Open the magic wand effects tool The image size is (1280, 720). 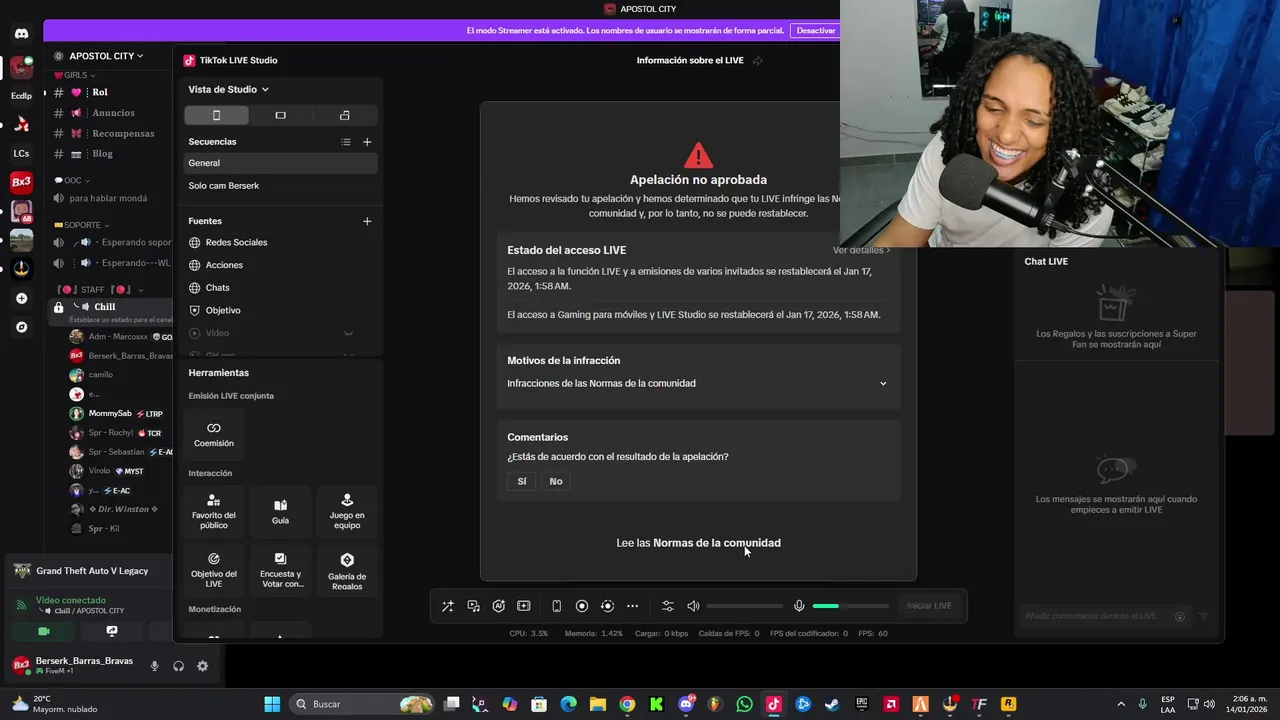tap(447, 606)
